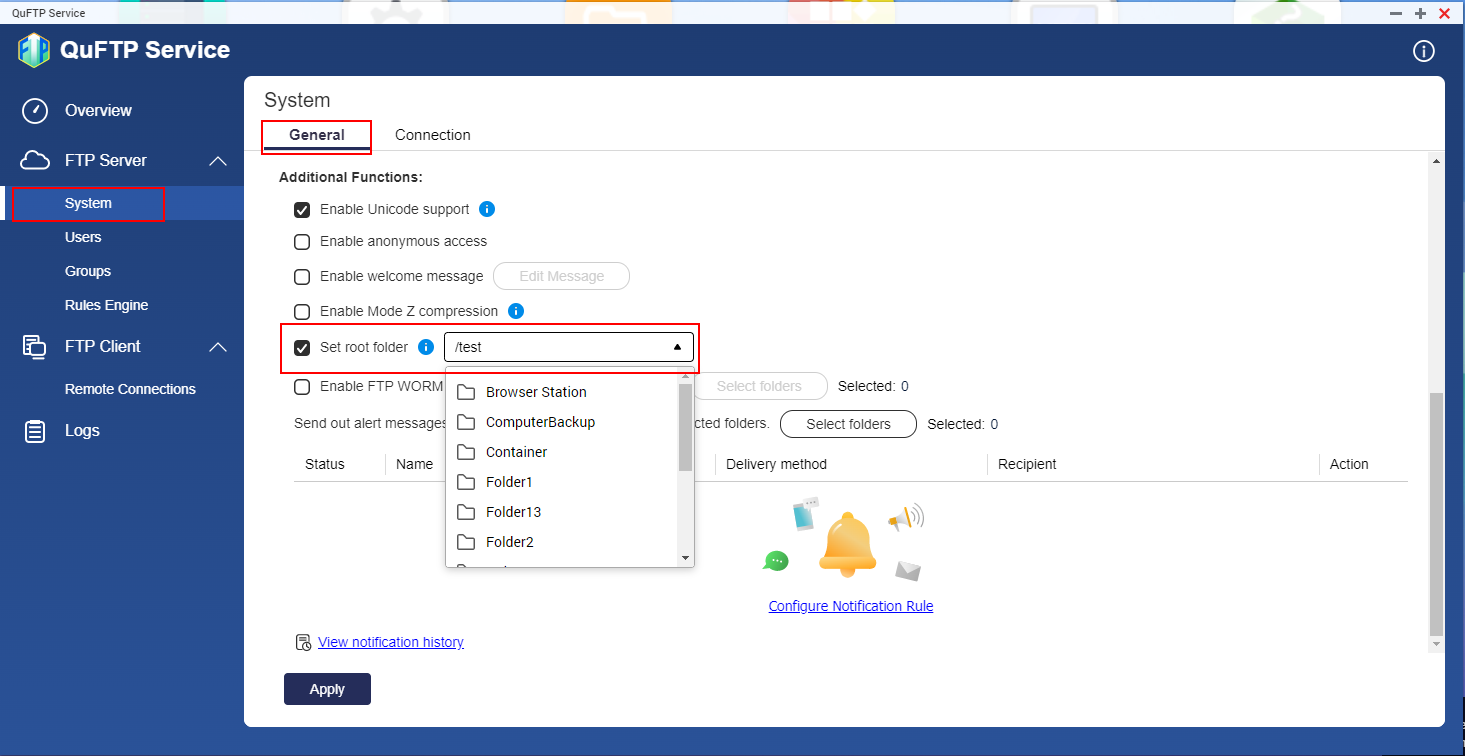
Task: Show info tip for Unicode support
Action: (487, 209)
